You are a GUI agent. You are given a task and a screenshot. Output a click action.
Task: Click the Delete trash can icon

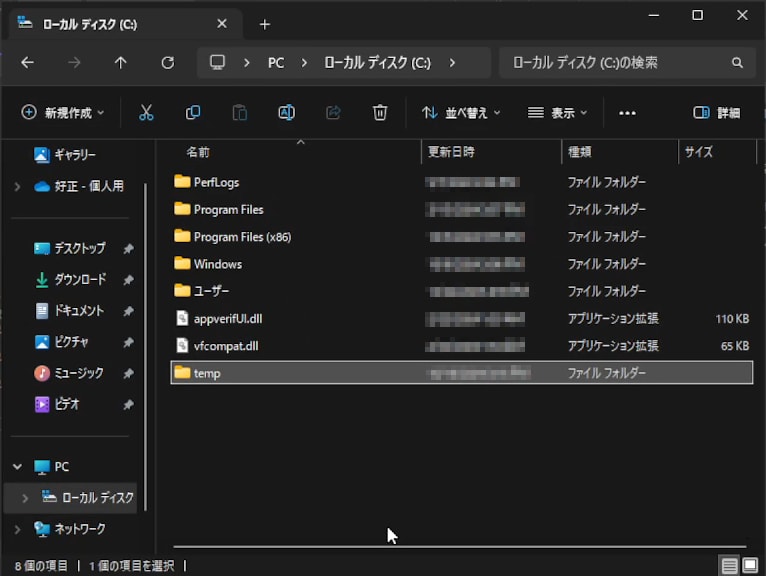(380, 113)
